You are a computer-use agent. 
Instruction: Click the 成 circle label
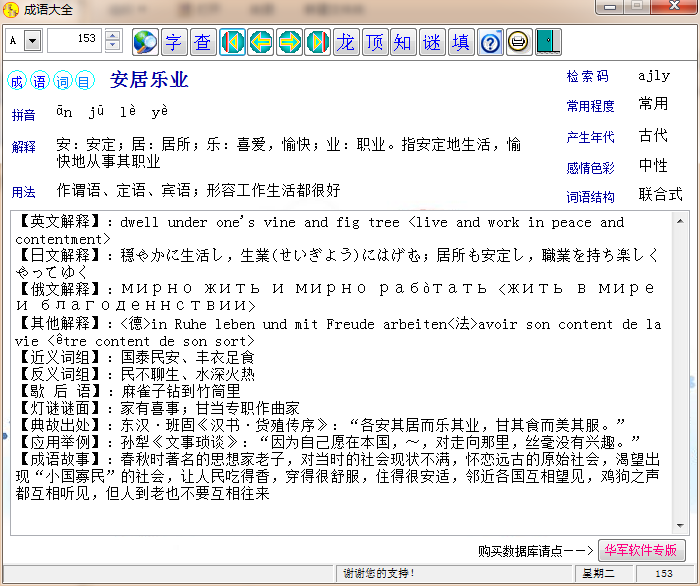[x=17, y=81]
